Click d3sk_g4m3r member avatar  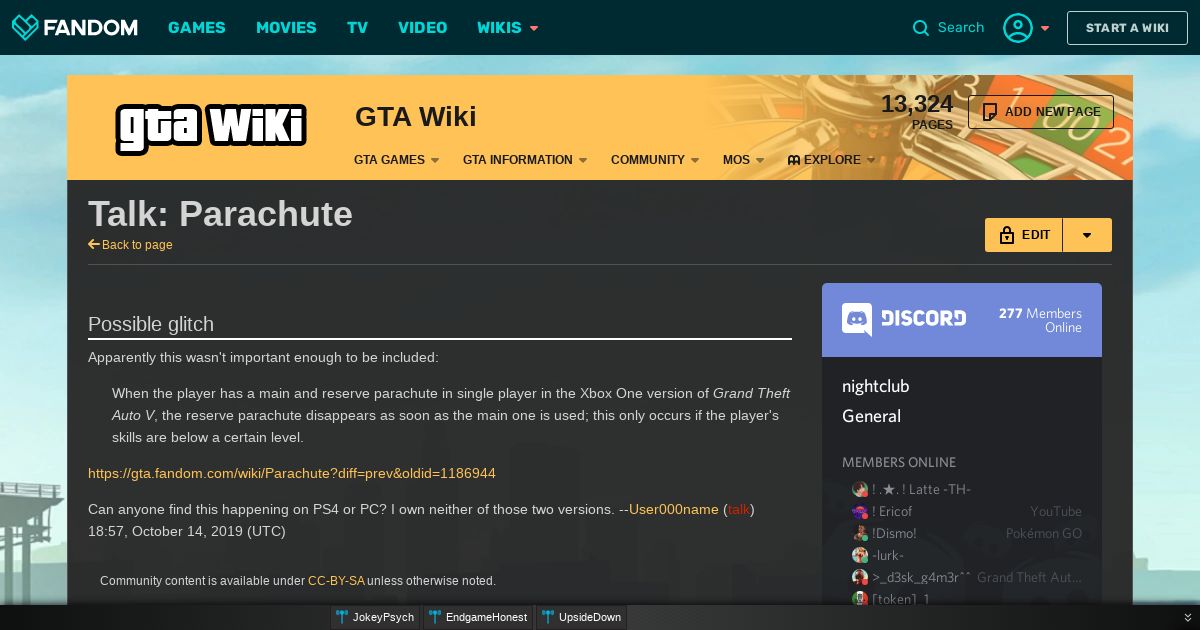tap(859, 577)
